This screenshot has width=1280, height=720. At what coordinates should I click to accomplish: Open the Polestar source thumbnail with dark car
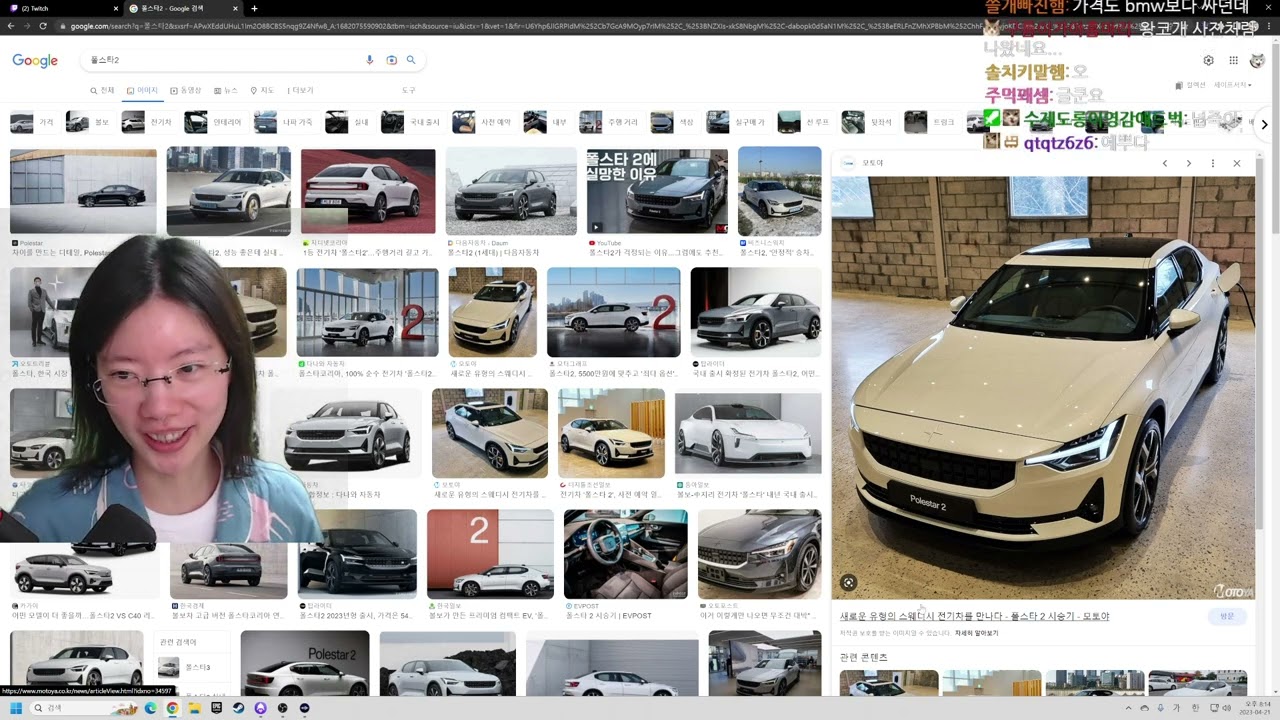point(83,191)
